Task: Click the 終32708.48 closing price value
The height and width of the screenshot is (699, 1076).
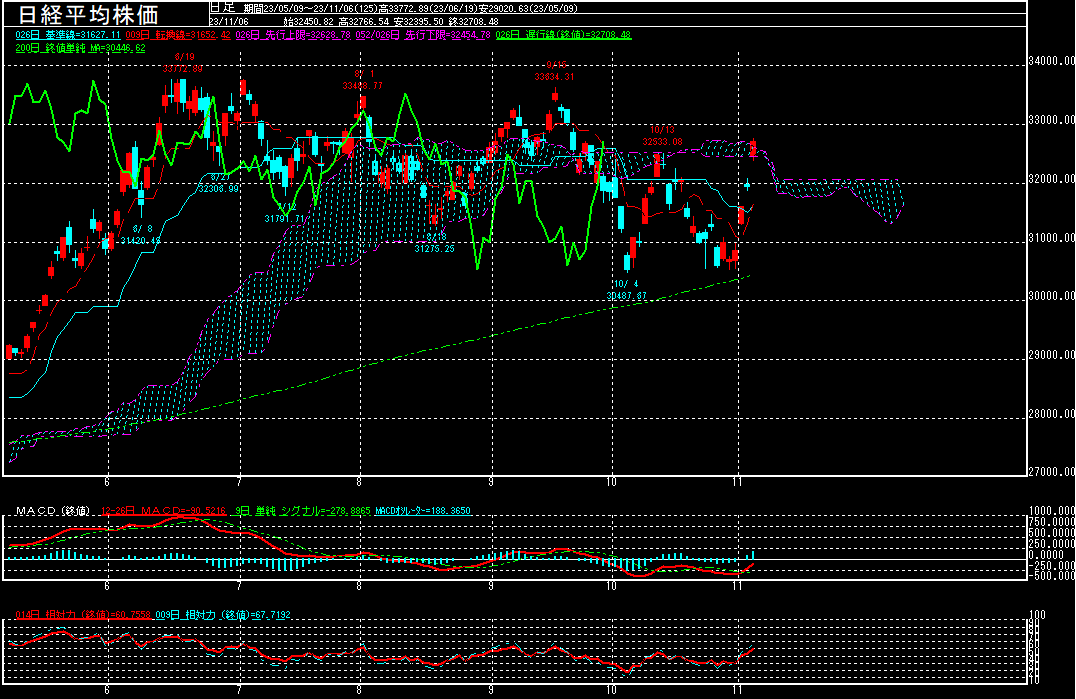Action: pos(473,21)
